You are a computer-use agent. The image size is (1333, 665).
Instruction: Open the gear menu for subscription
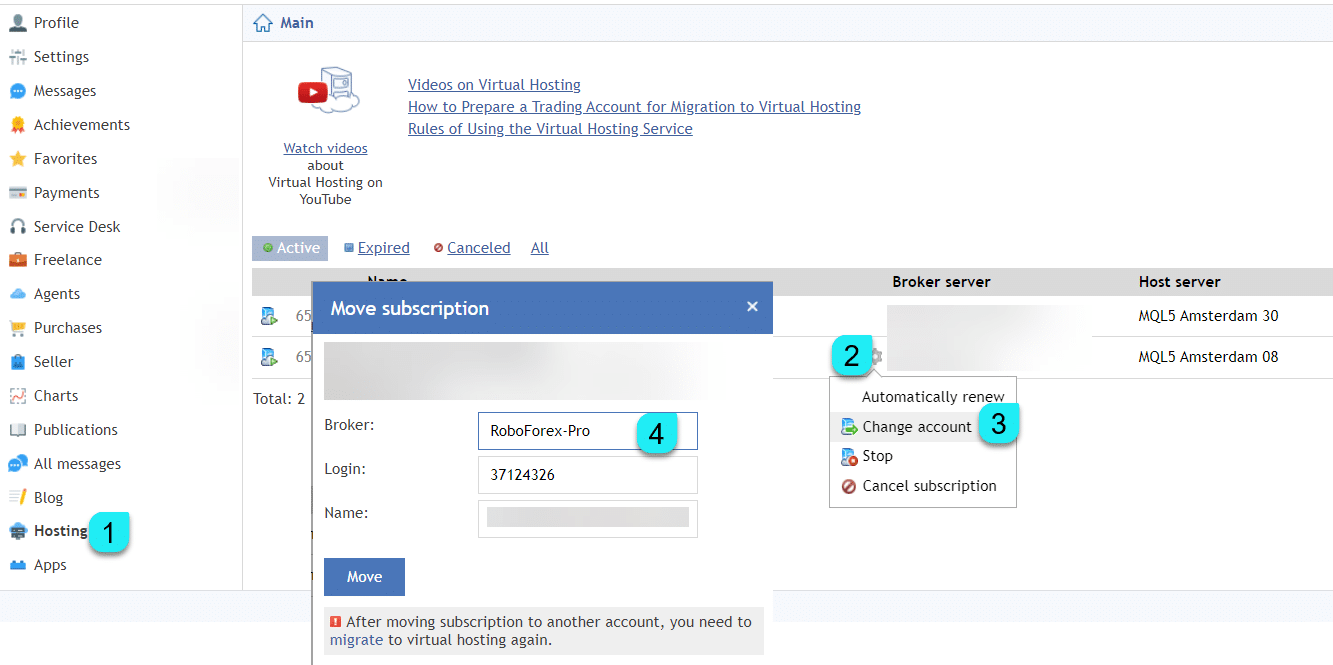point(876,356)
